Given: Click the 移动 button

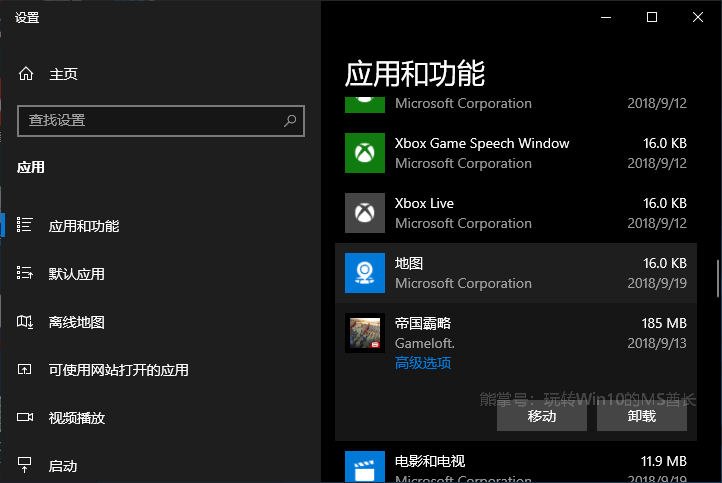Looking at the screenshot, I should coord(542,416).
